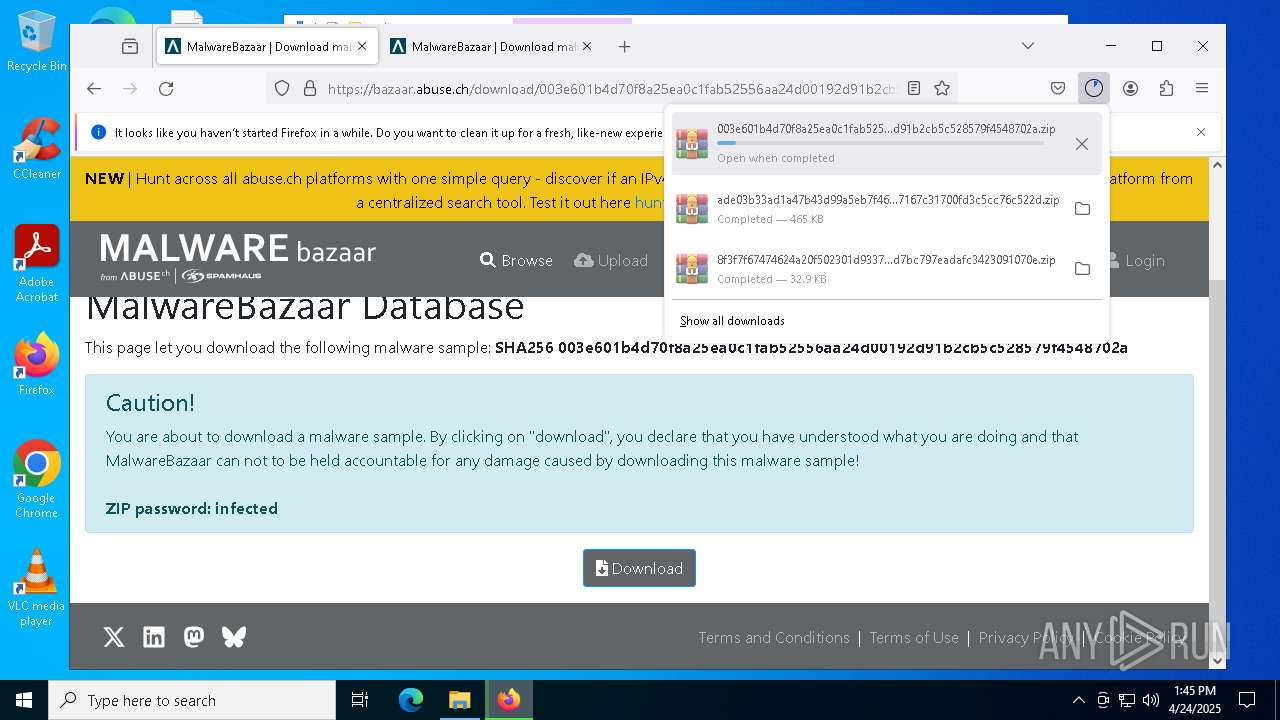Click the Download malware sample button
This screenshot has height=720, width=1280.
[639, 568]
